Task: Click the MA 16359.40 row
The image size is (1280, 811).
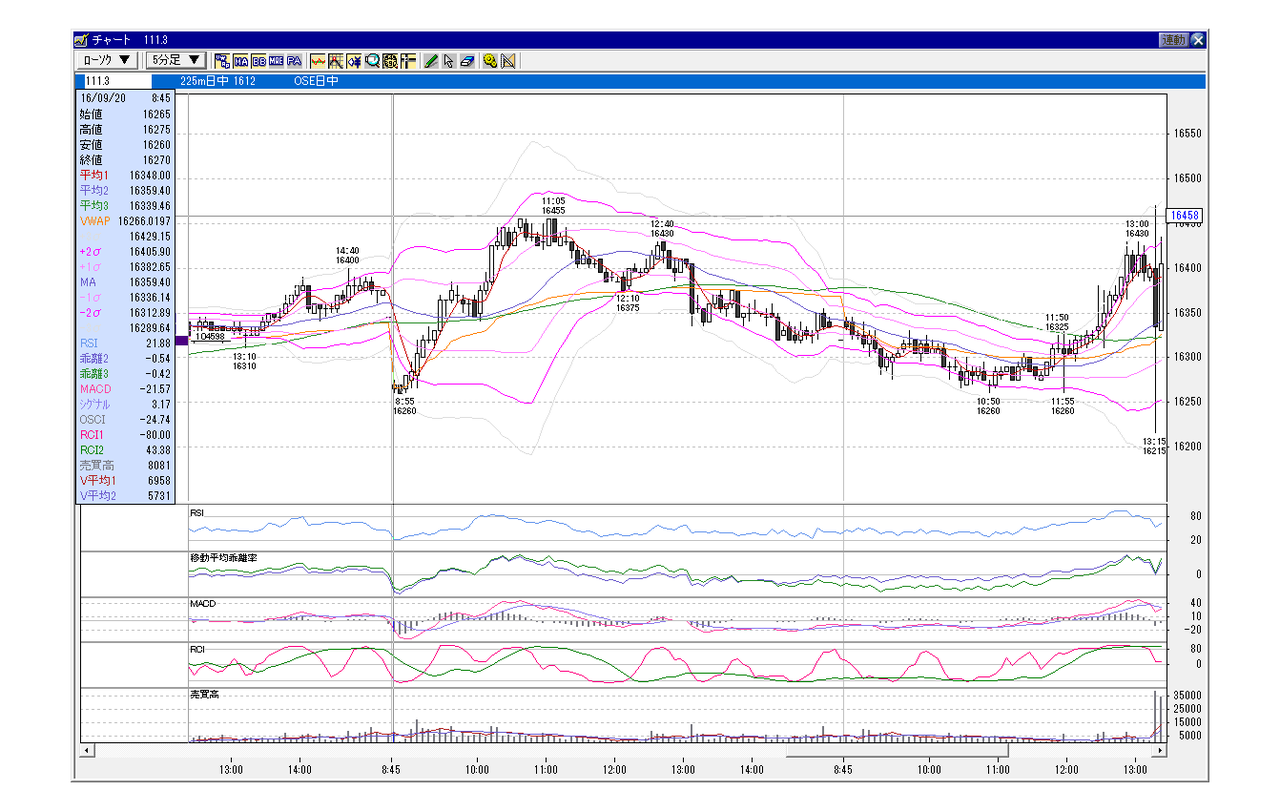Action: pyautogui.click(x=125, y=282)
